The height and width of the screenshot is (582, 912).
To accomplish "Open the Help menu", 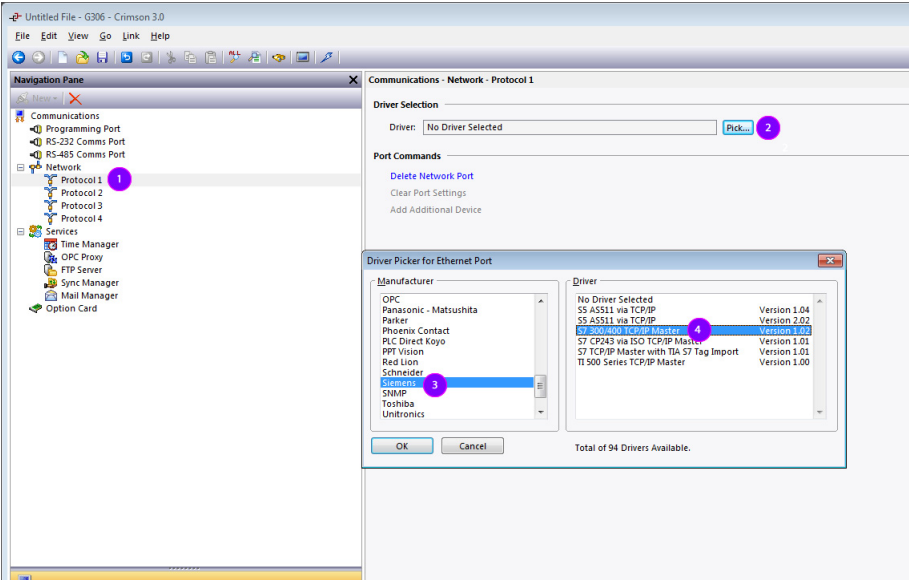I will click(160, 36).
